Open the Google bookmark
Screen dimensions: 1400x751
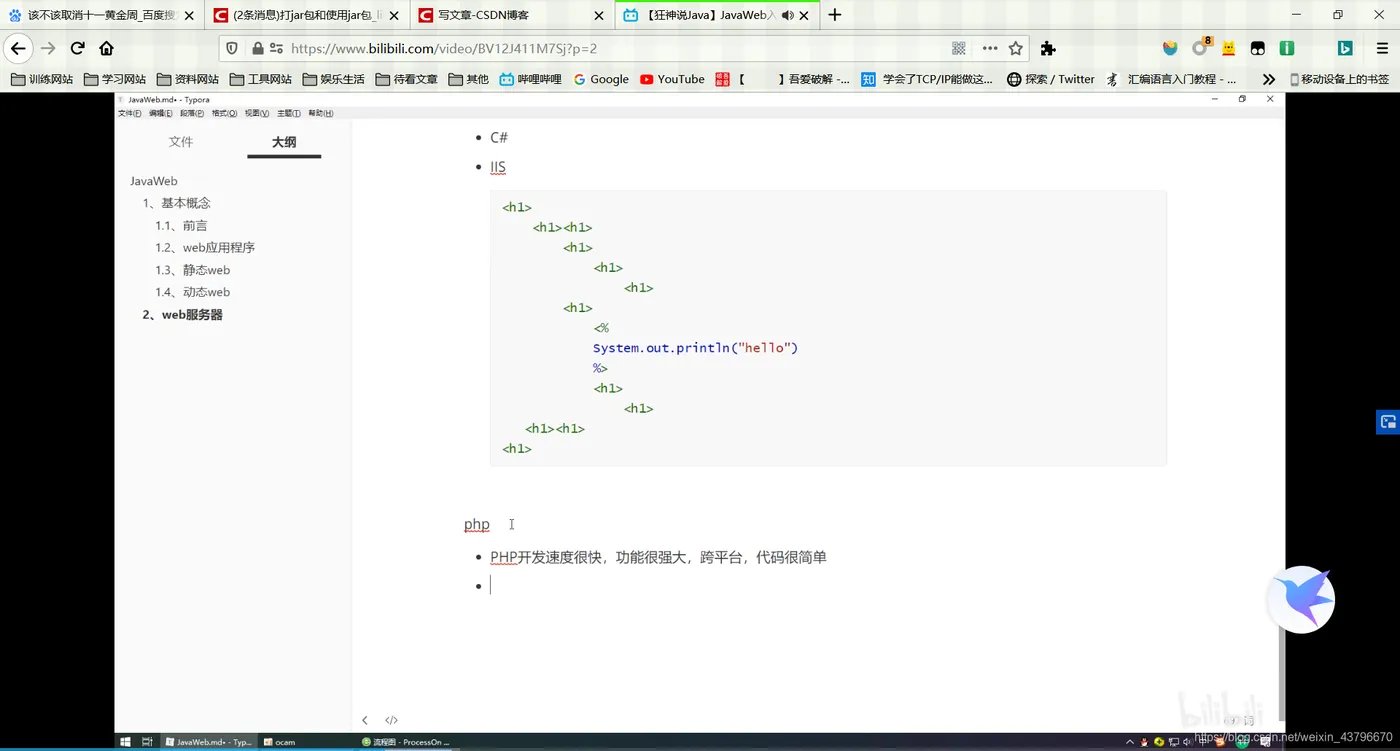tap(601, 79)
